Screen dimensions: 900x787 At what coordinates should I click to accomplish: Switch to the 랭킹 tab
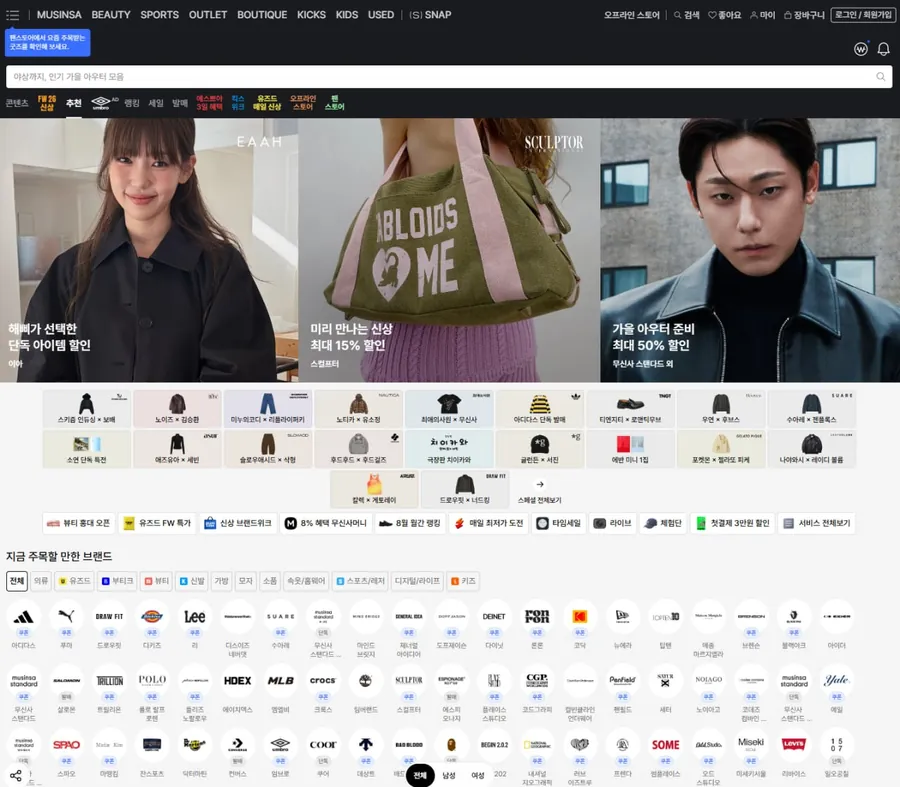coord(132,103)
